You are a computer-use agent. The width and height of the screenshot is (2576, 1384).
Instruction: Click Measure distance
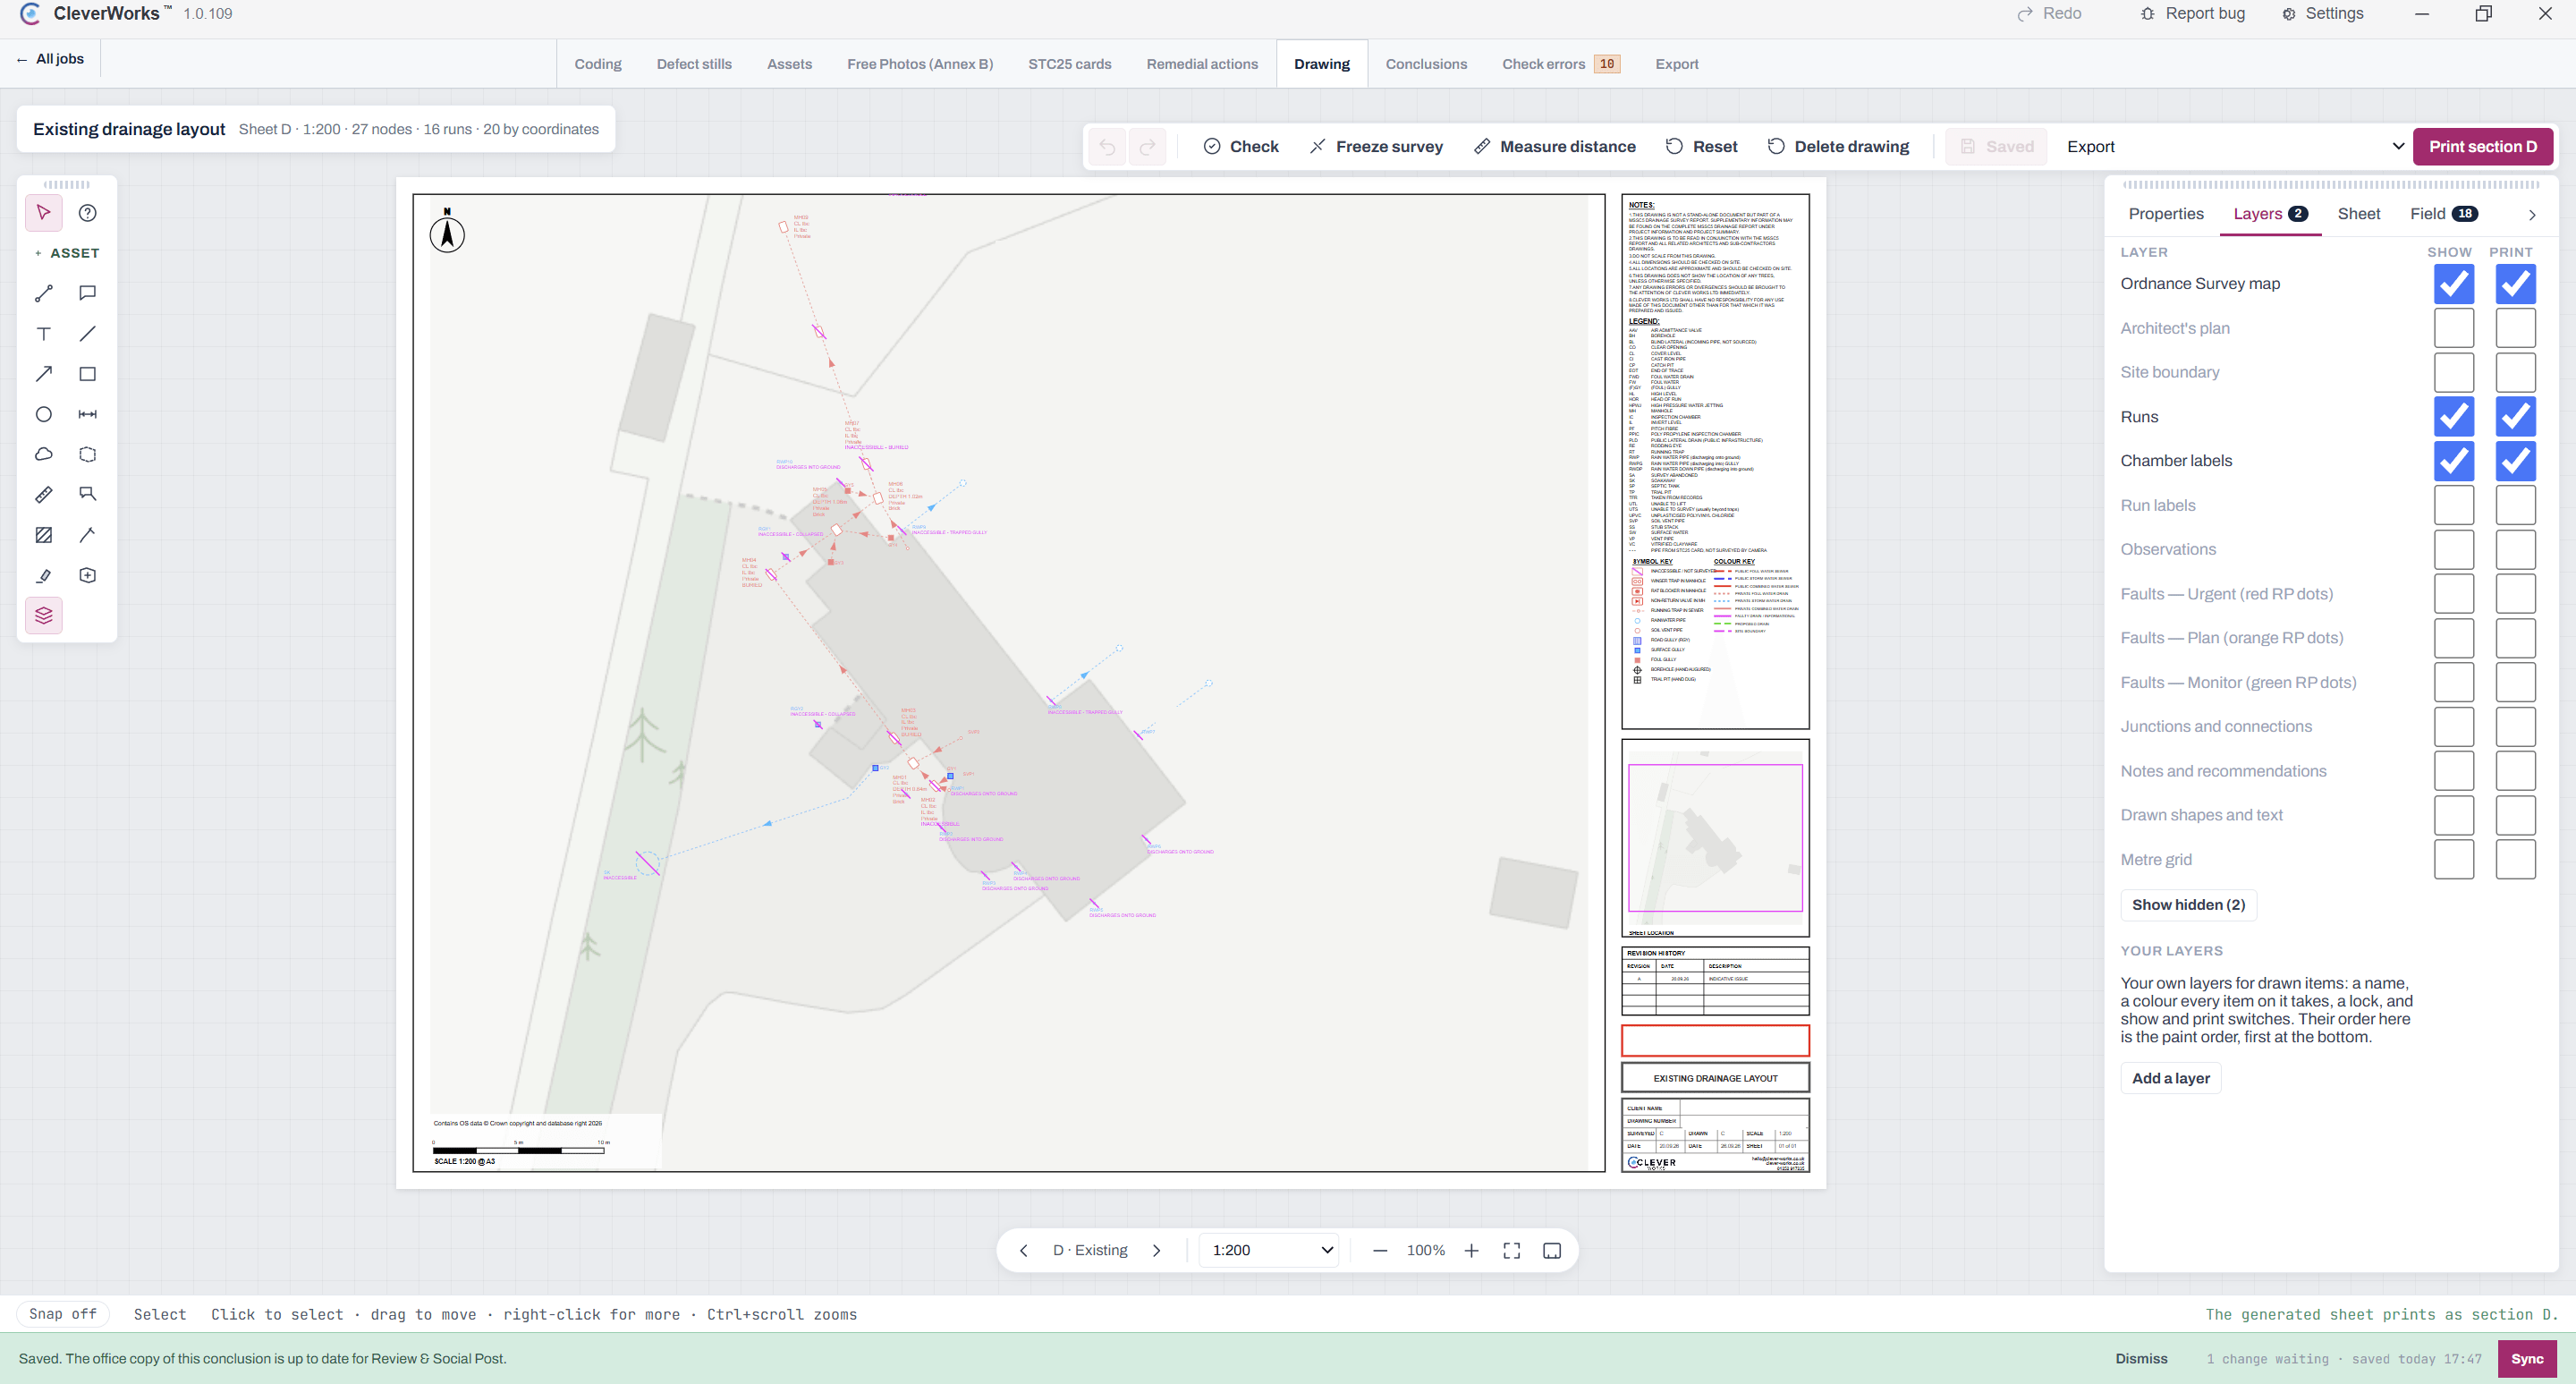click(1555, 147)
